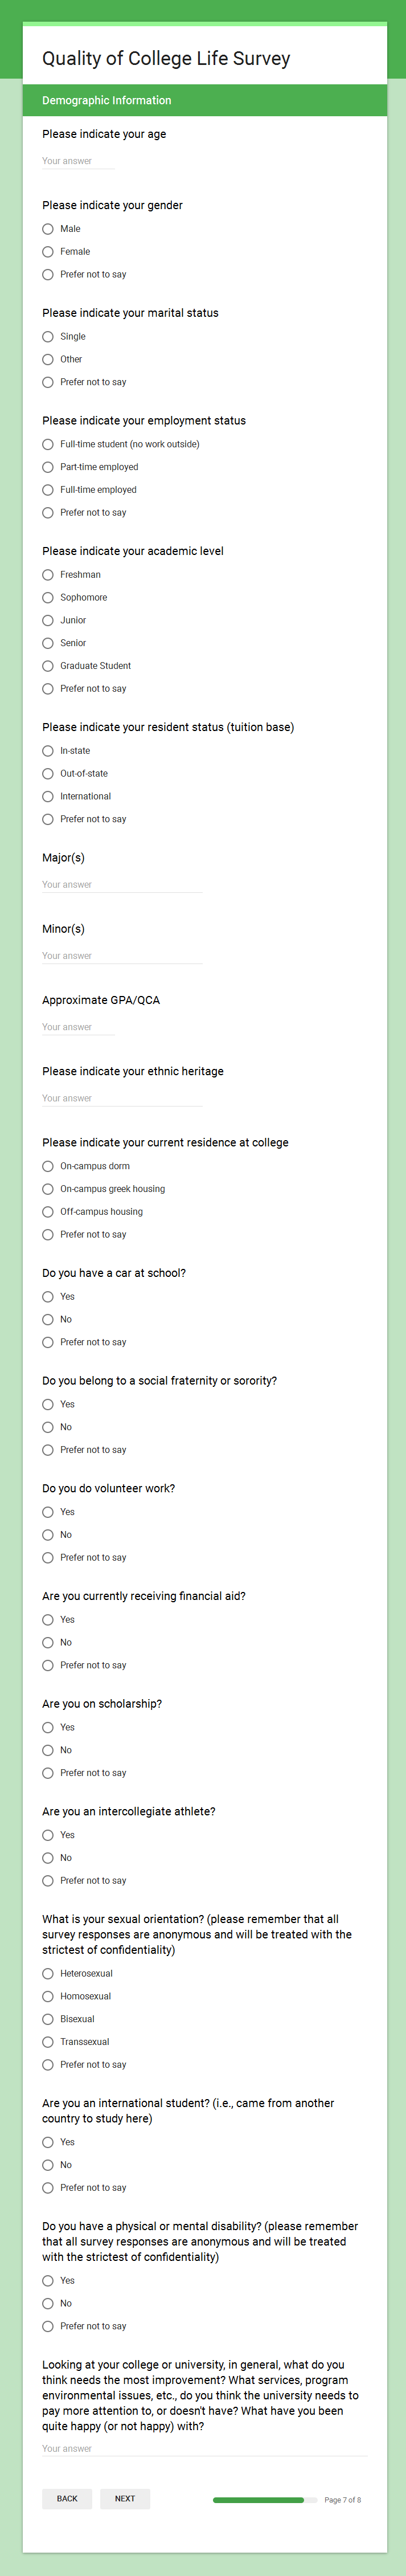Select International resident status
Screen dimensions: 406x2576
tap(48, 797)
